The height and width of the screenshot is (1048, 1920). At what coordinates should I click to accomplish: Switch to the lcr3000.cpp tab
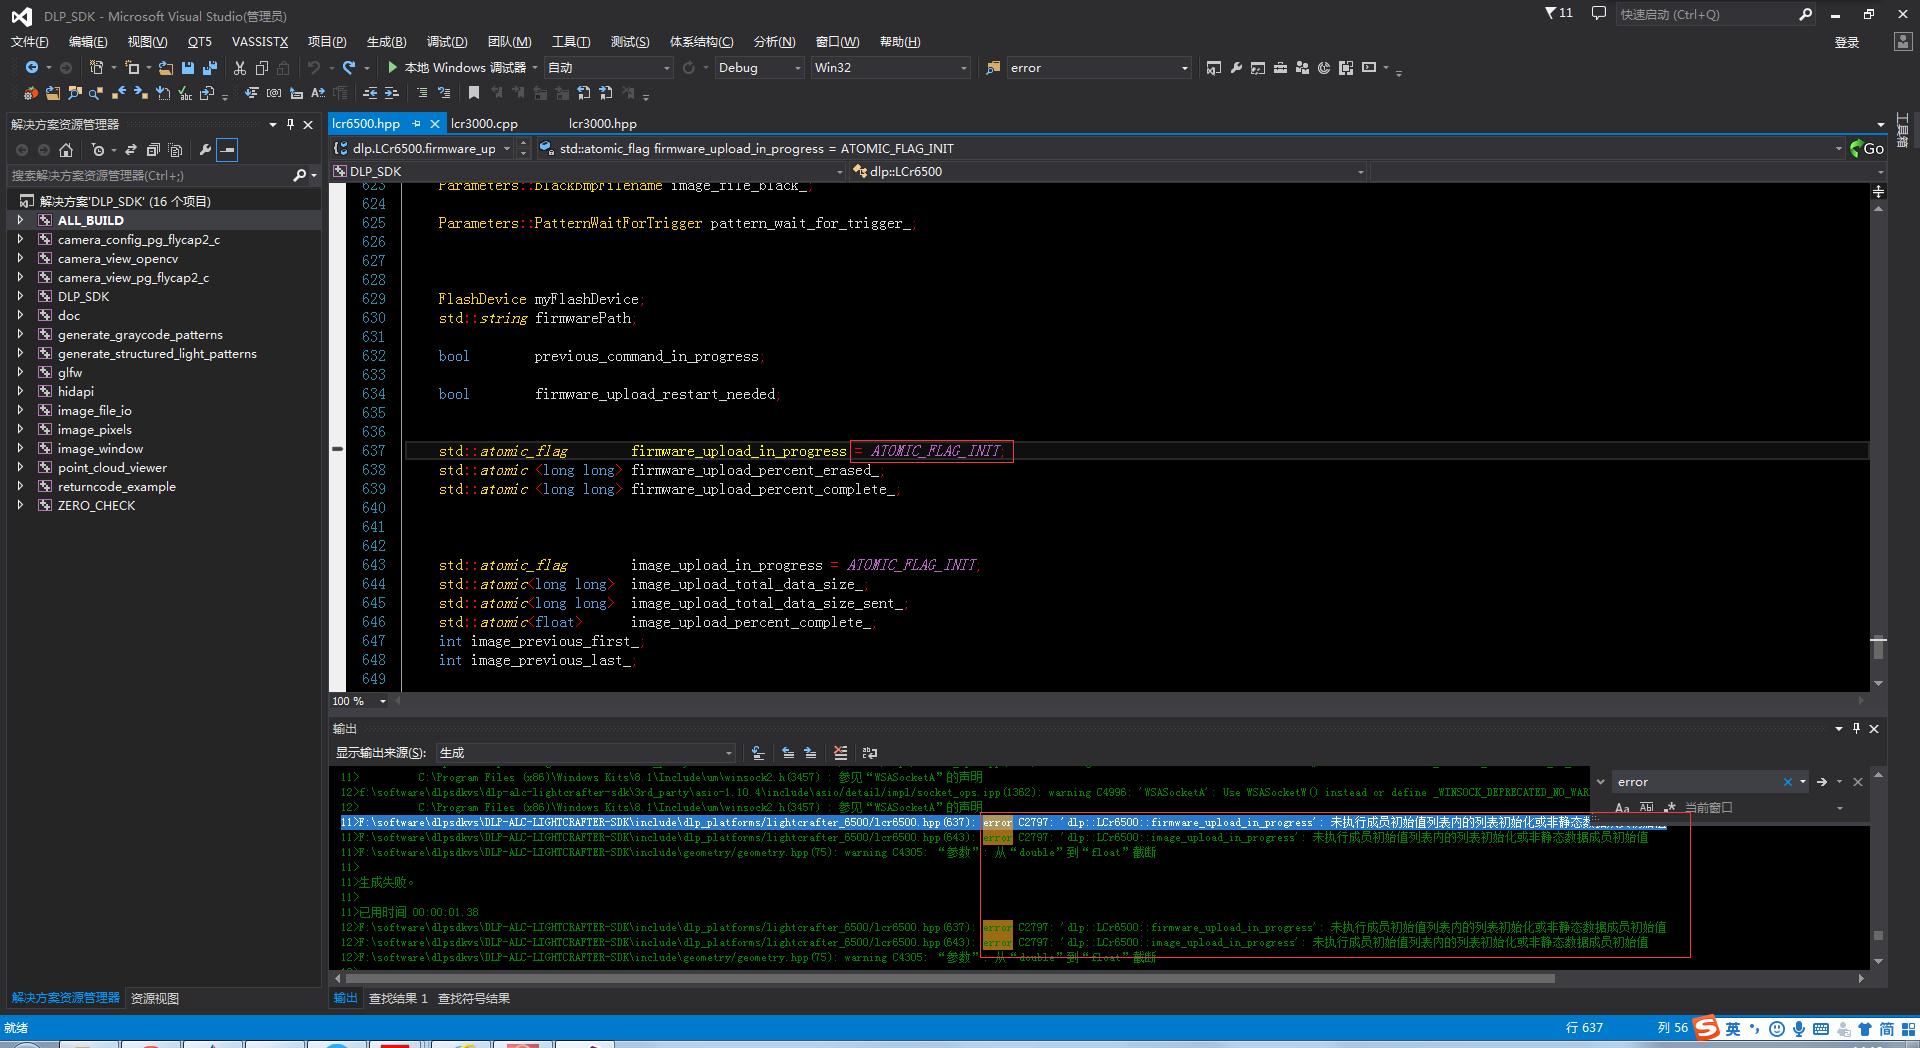click(484, 124)
